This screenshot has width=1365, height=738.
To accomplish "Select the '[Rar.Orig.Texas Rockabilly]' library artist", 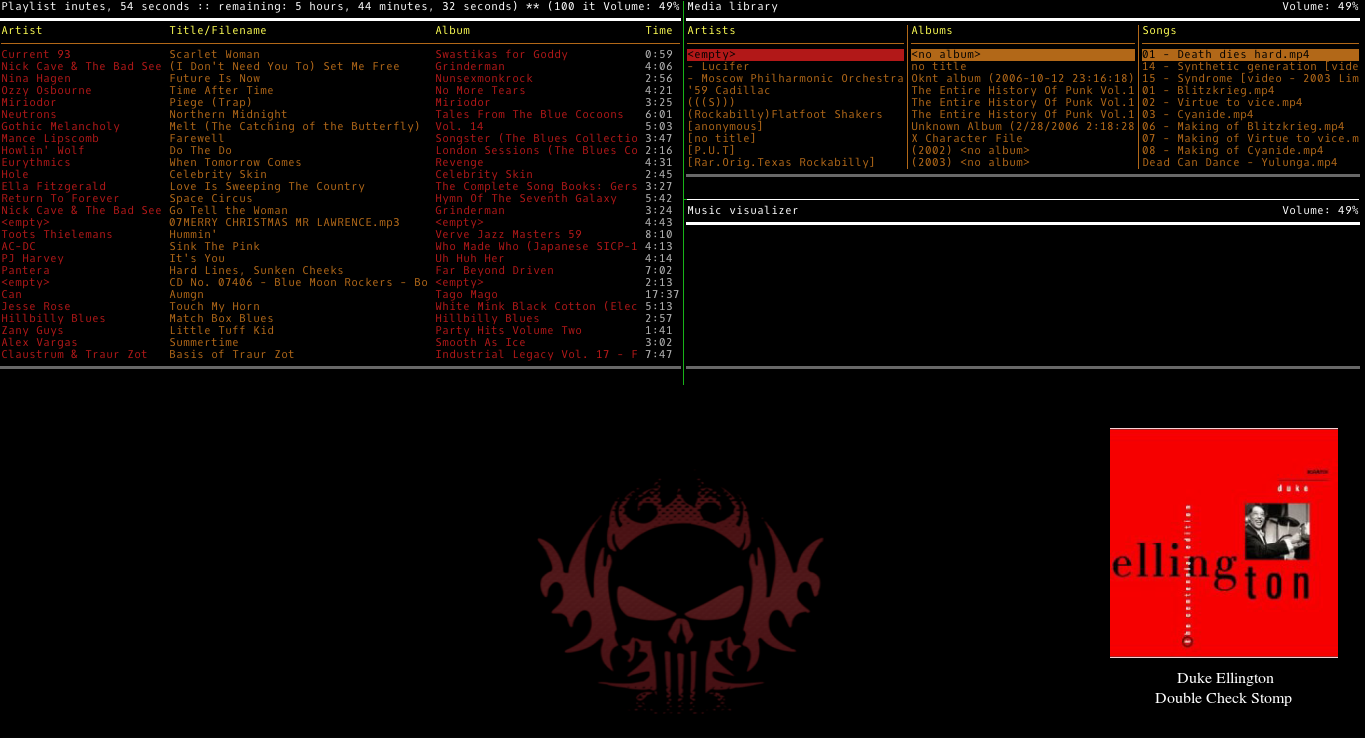I will tap(781, 163).
